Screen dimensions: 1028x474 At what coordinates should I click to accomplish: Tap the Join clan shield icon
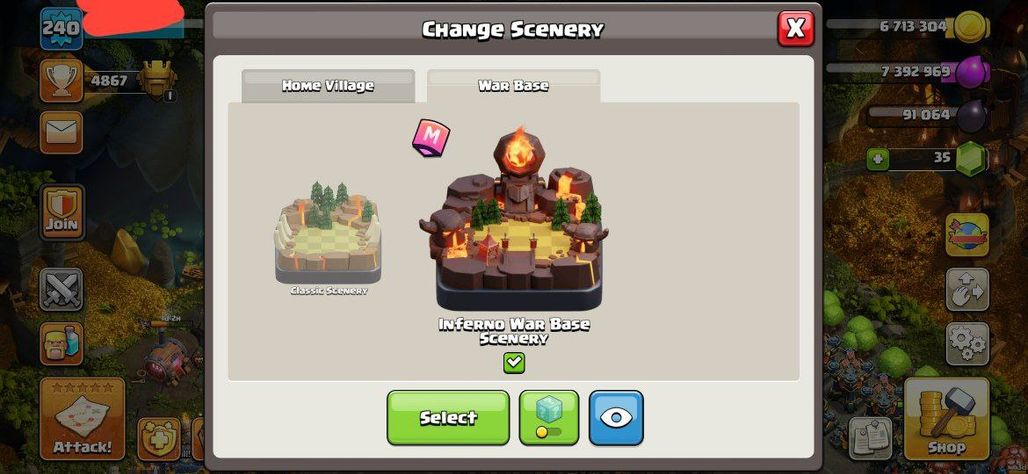[x=62, y=212]
